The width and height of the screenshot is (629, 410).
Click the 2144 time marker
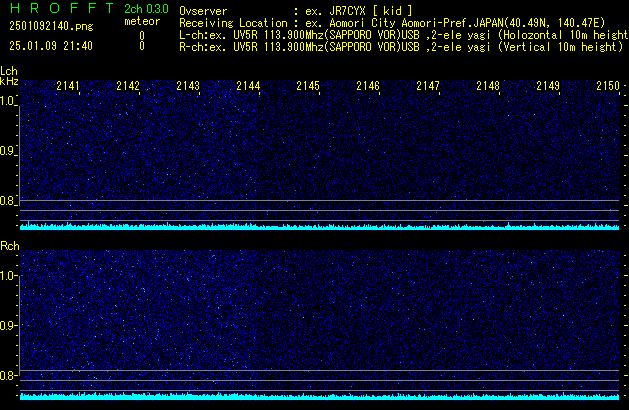click(248, 86)
